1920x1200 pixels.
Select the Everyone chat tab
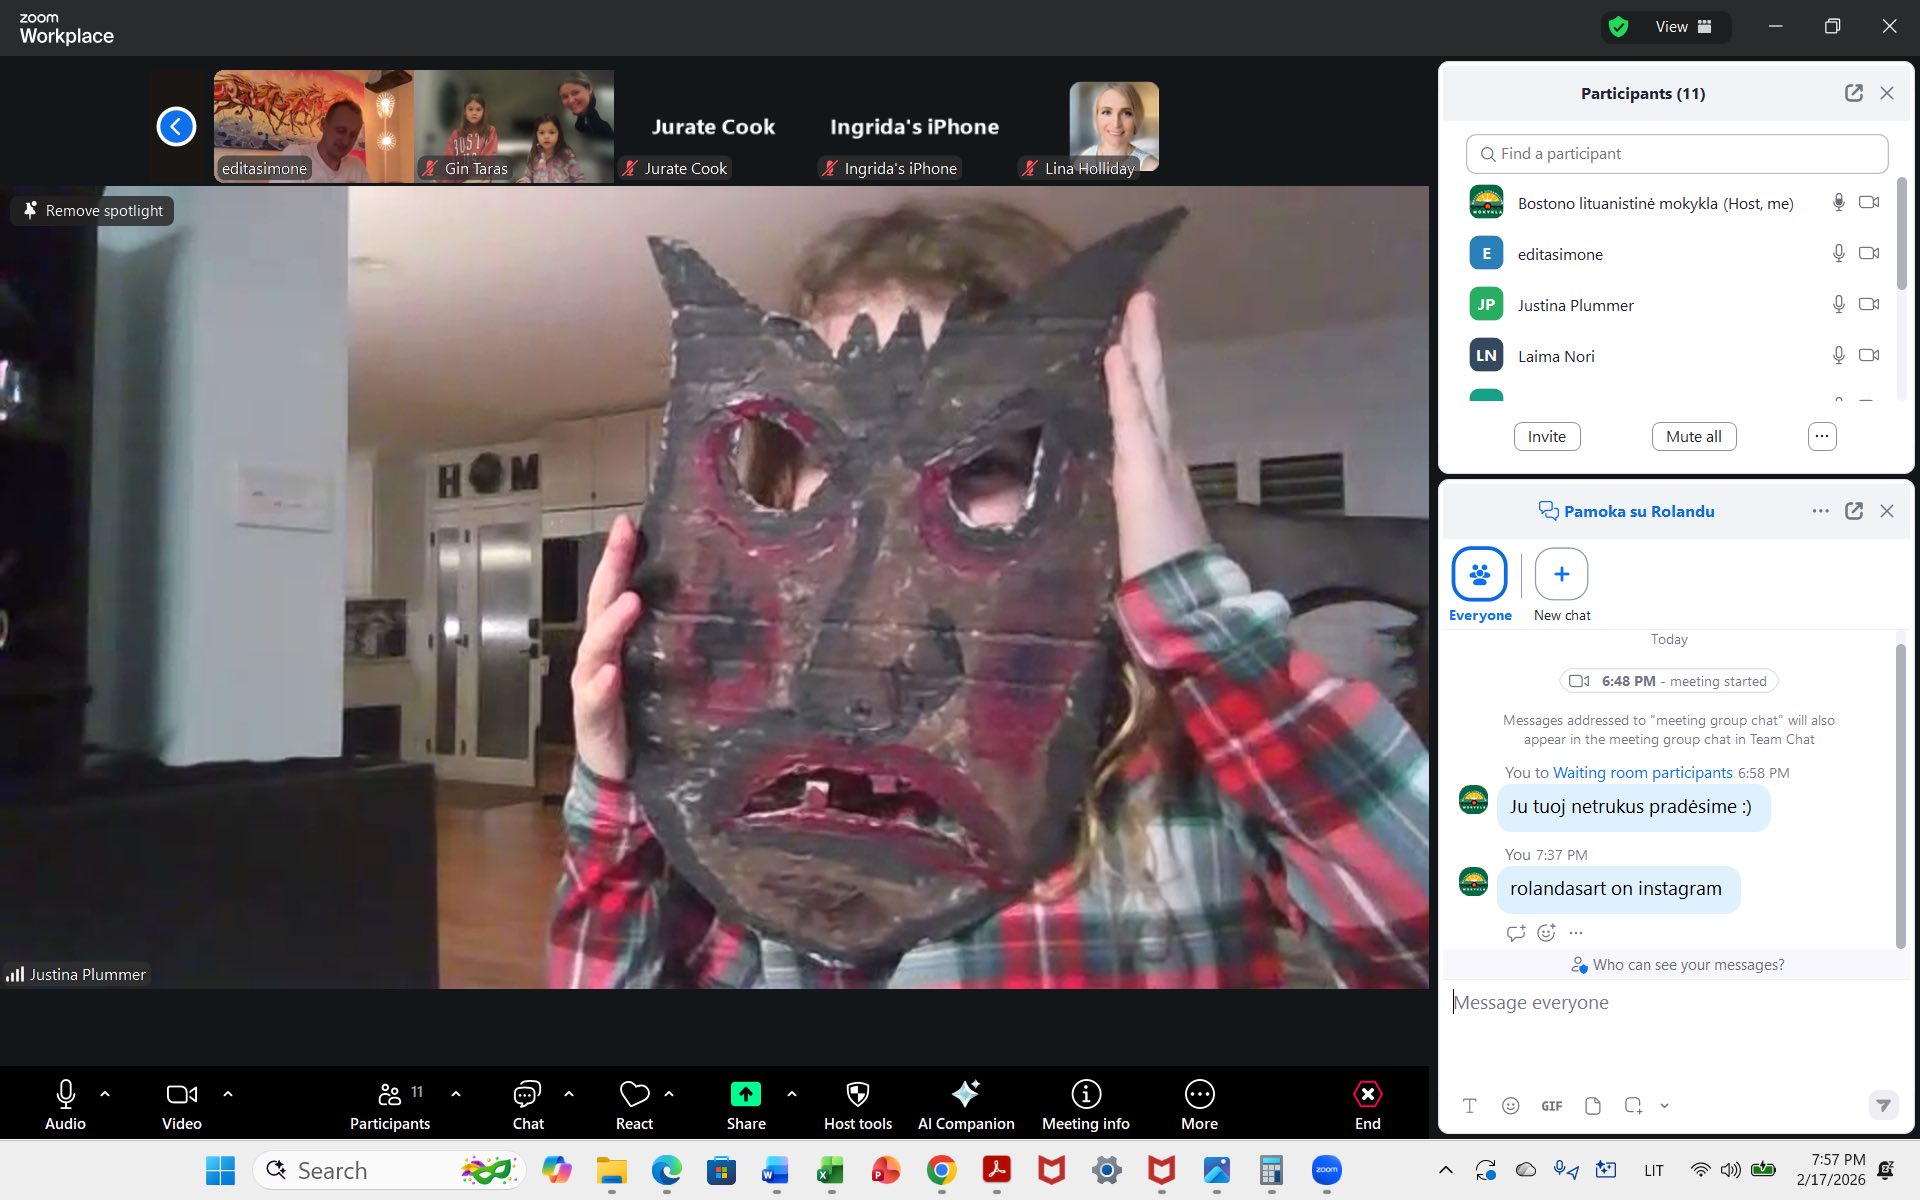1479,575
